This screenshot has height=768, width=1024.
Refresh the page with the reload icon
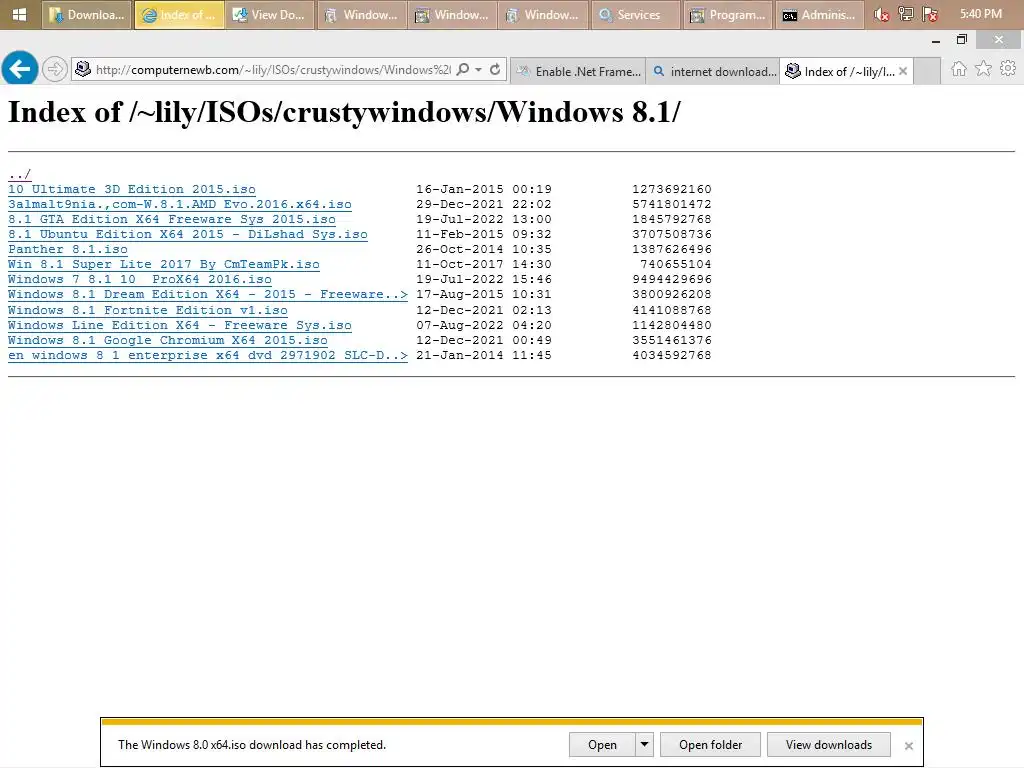(x=495, y=69)
